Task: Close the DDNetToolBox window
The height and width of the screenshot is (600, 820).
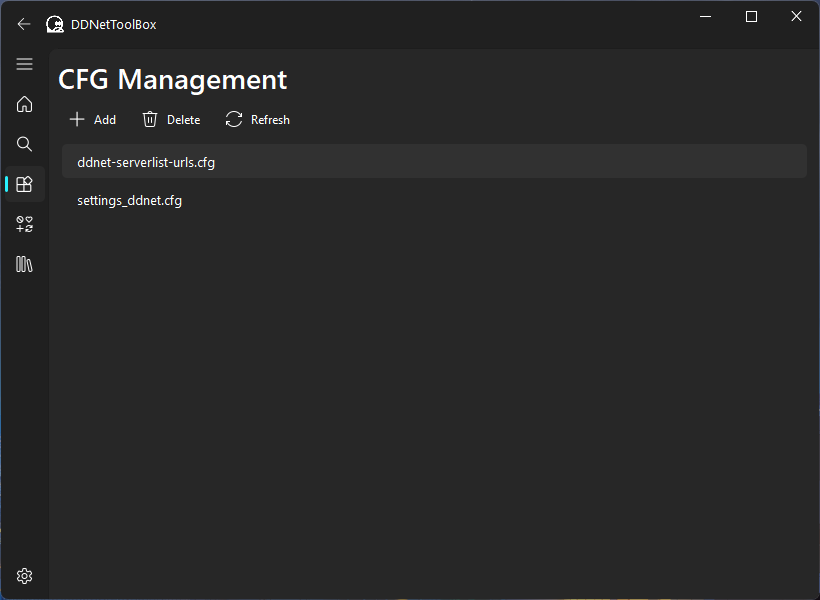Action: [x=796, y=17]
